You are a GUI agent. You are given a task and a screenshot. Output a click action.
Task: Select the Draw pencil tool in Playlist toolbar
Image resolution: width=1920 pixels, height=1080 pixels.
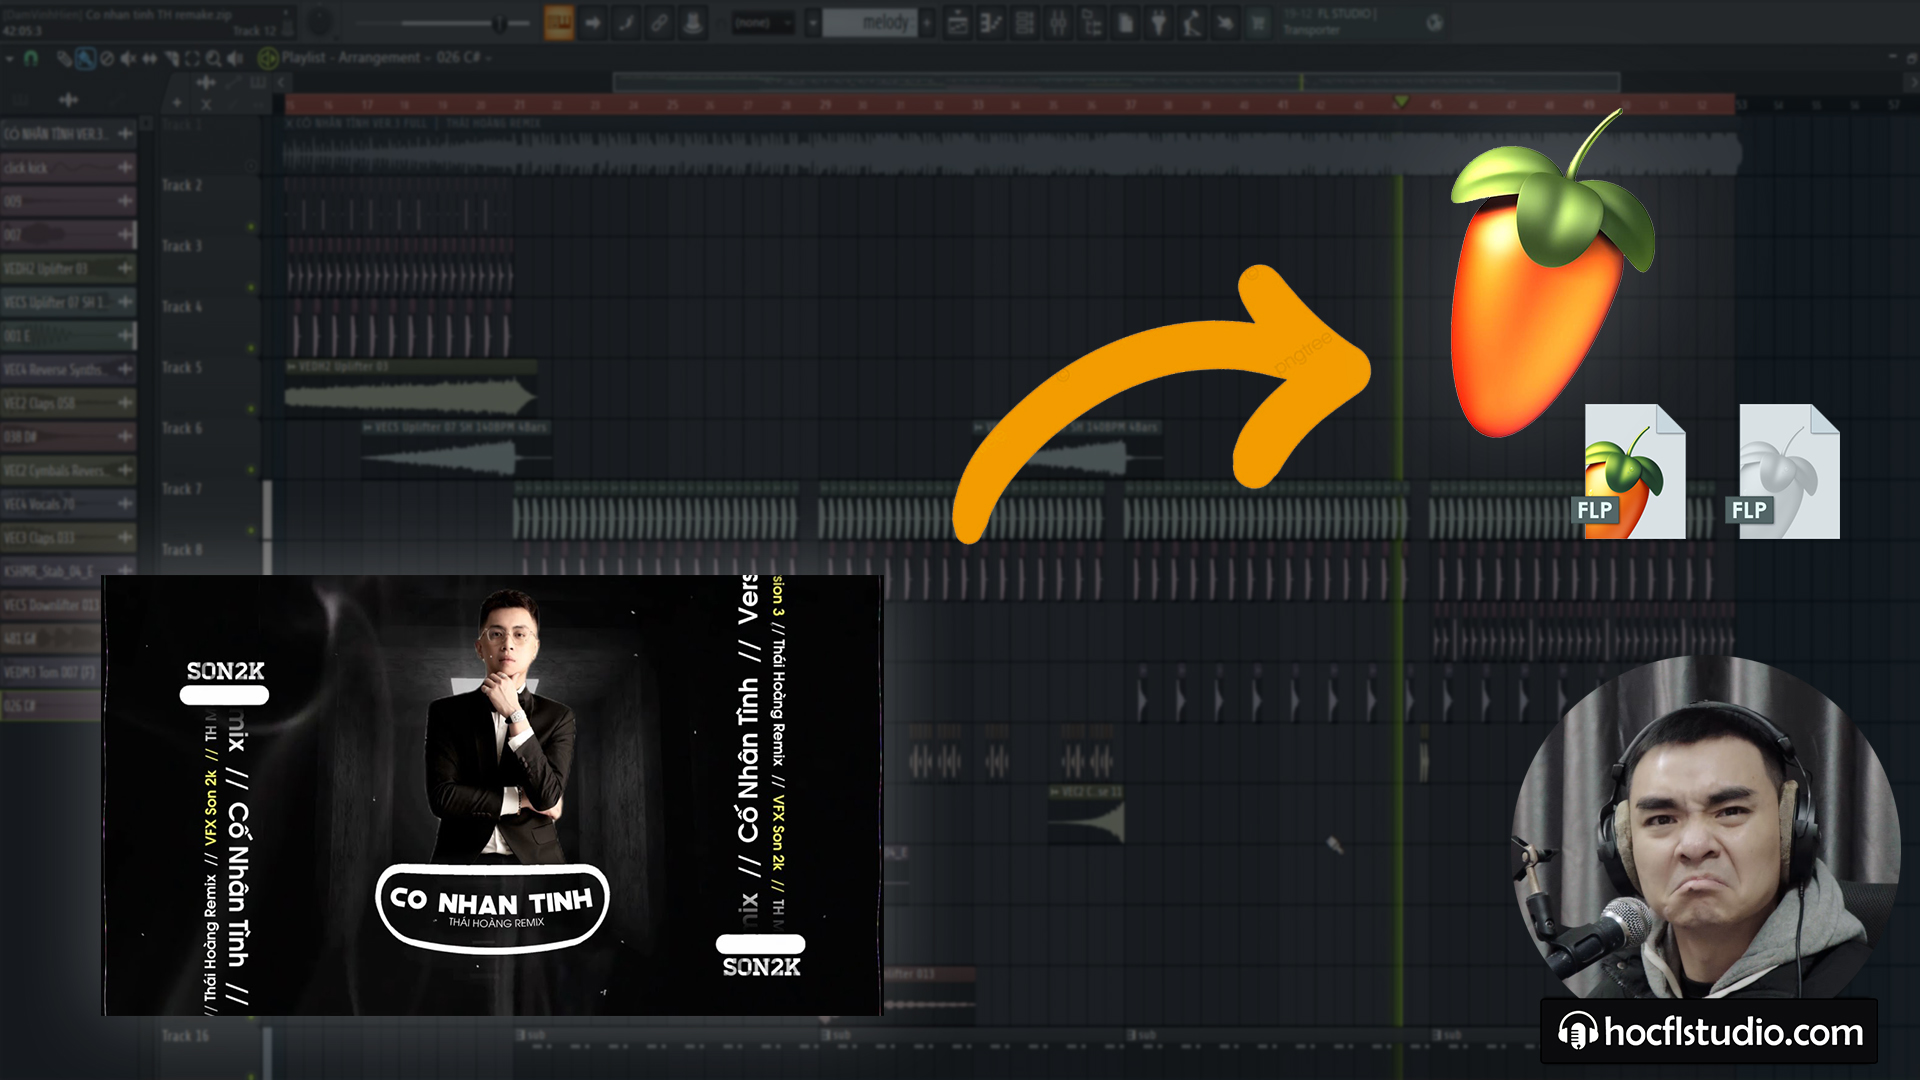(x=64, y=59)
